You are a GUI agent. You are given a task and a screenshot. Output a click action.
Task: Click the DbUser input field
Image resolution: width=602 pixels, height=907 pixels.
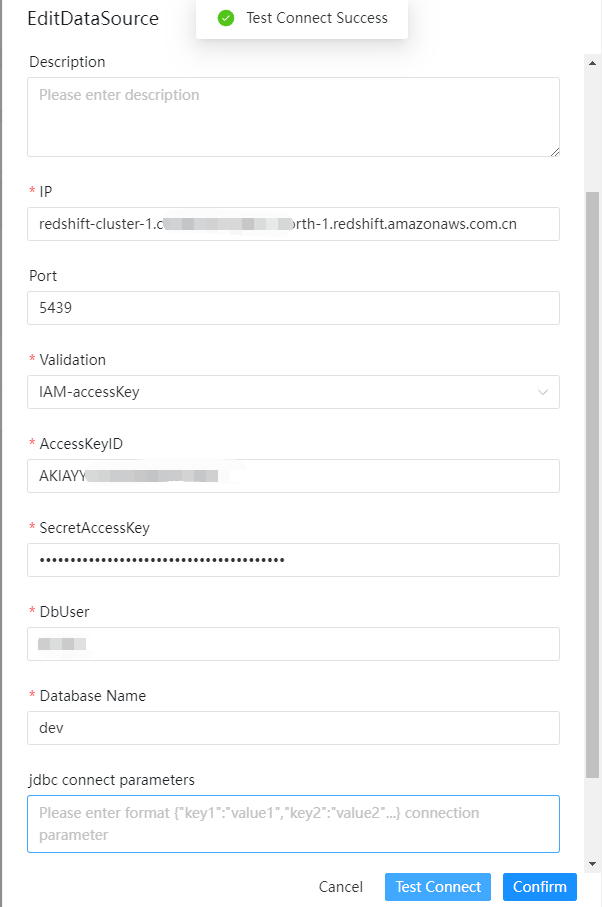[x=293, y=644]
